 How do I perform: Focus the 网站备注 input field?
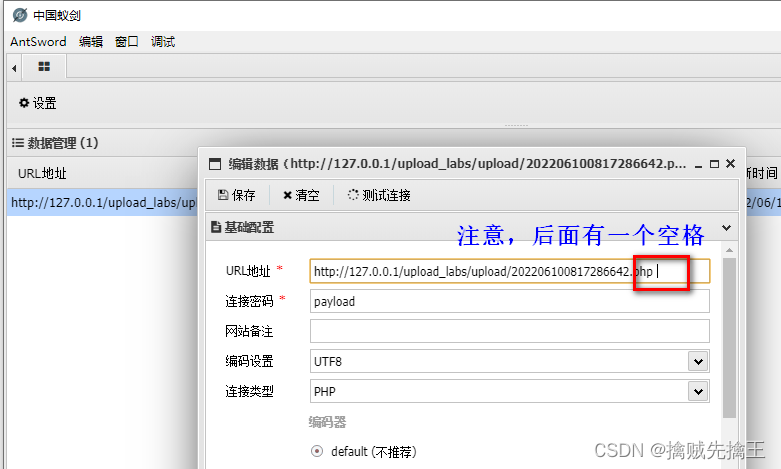pyautogui.click(x=510, y=331)
